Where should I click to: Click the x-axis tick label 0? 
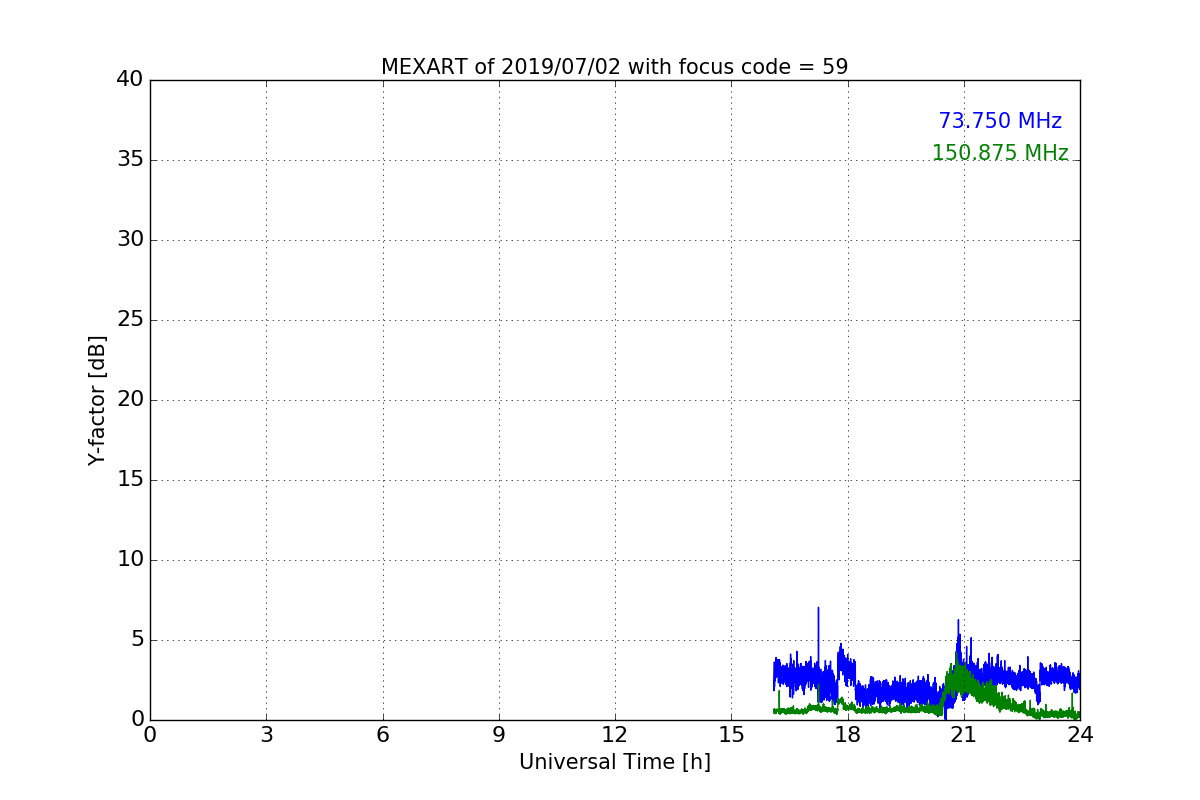click(150, 734)
